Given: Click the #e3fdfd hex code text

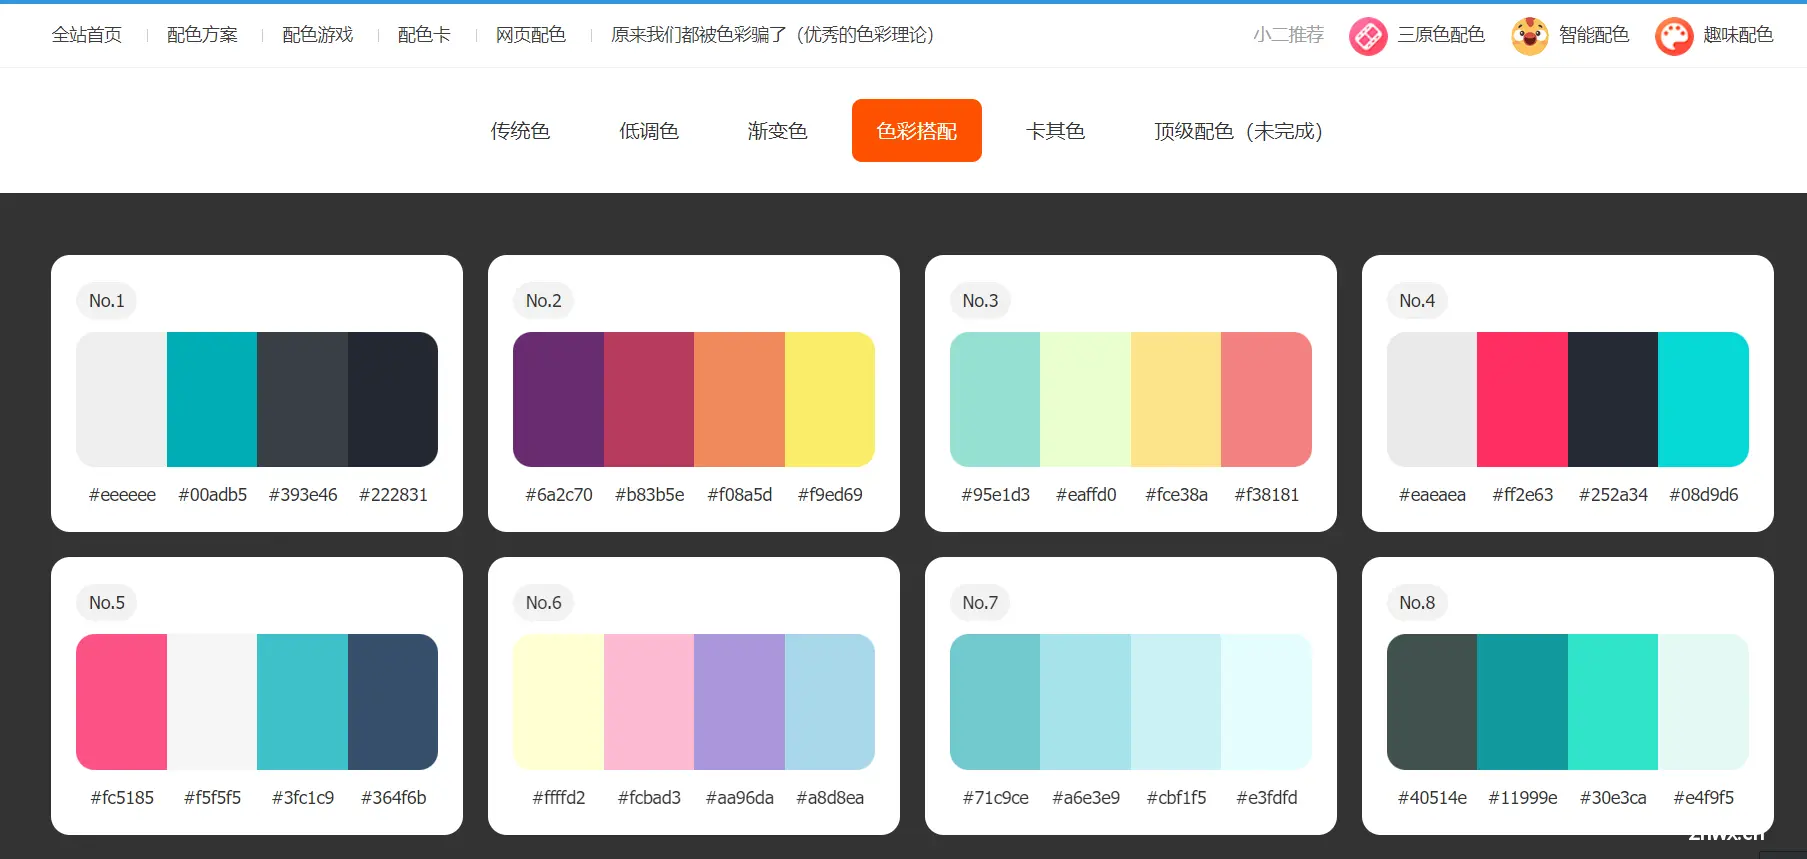Looking at the screenshot, I should click(x=1266, y=798).
